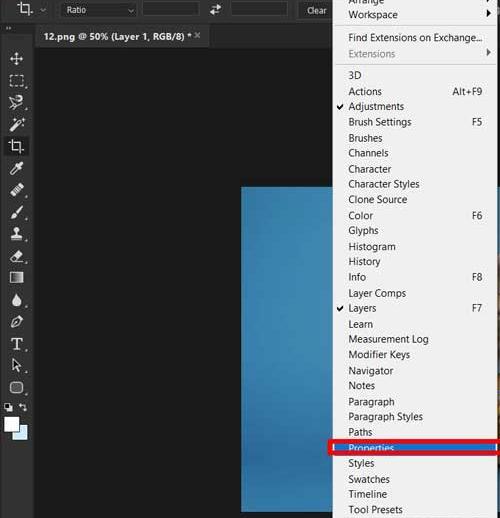Screen dimensions: 500x518
Task: Open the Swatches panel
Action: pyautogui.click(x=415, y=479)
